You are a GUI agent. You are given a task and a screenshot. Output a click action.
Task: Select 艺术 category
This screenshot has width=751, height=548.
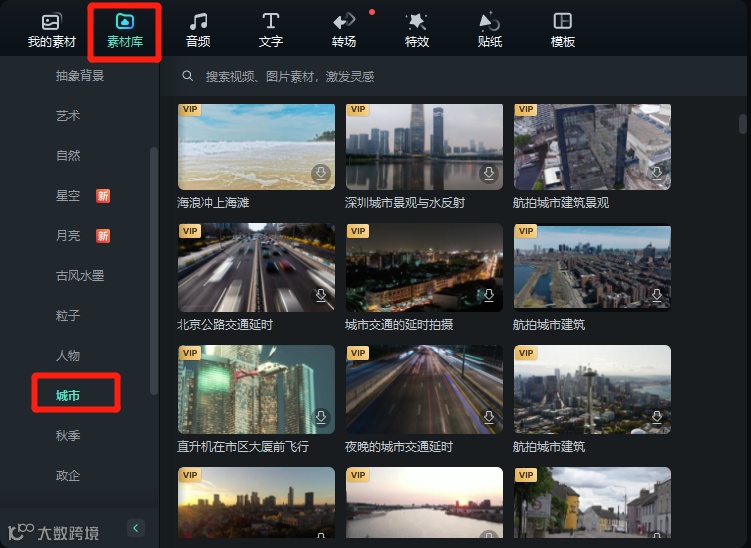click(x=68, y=115)
